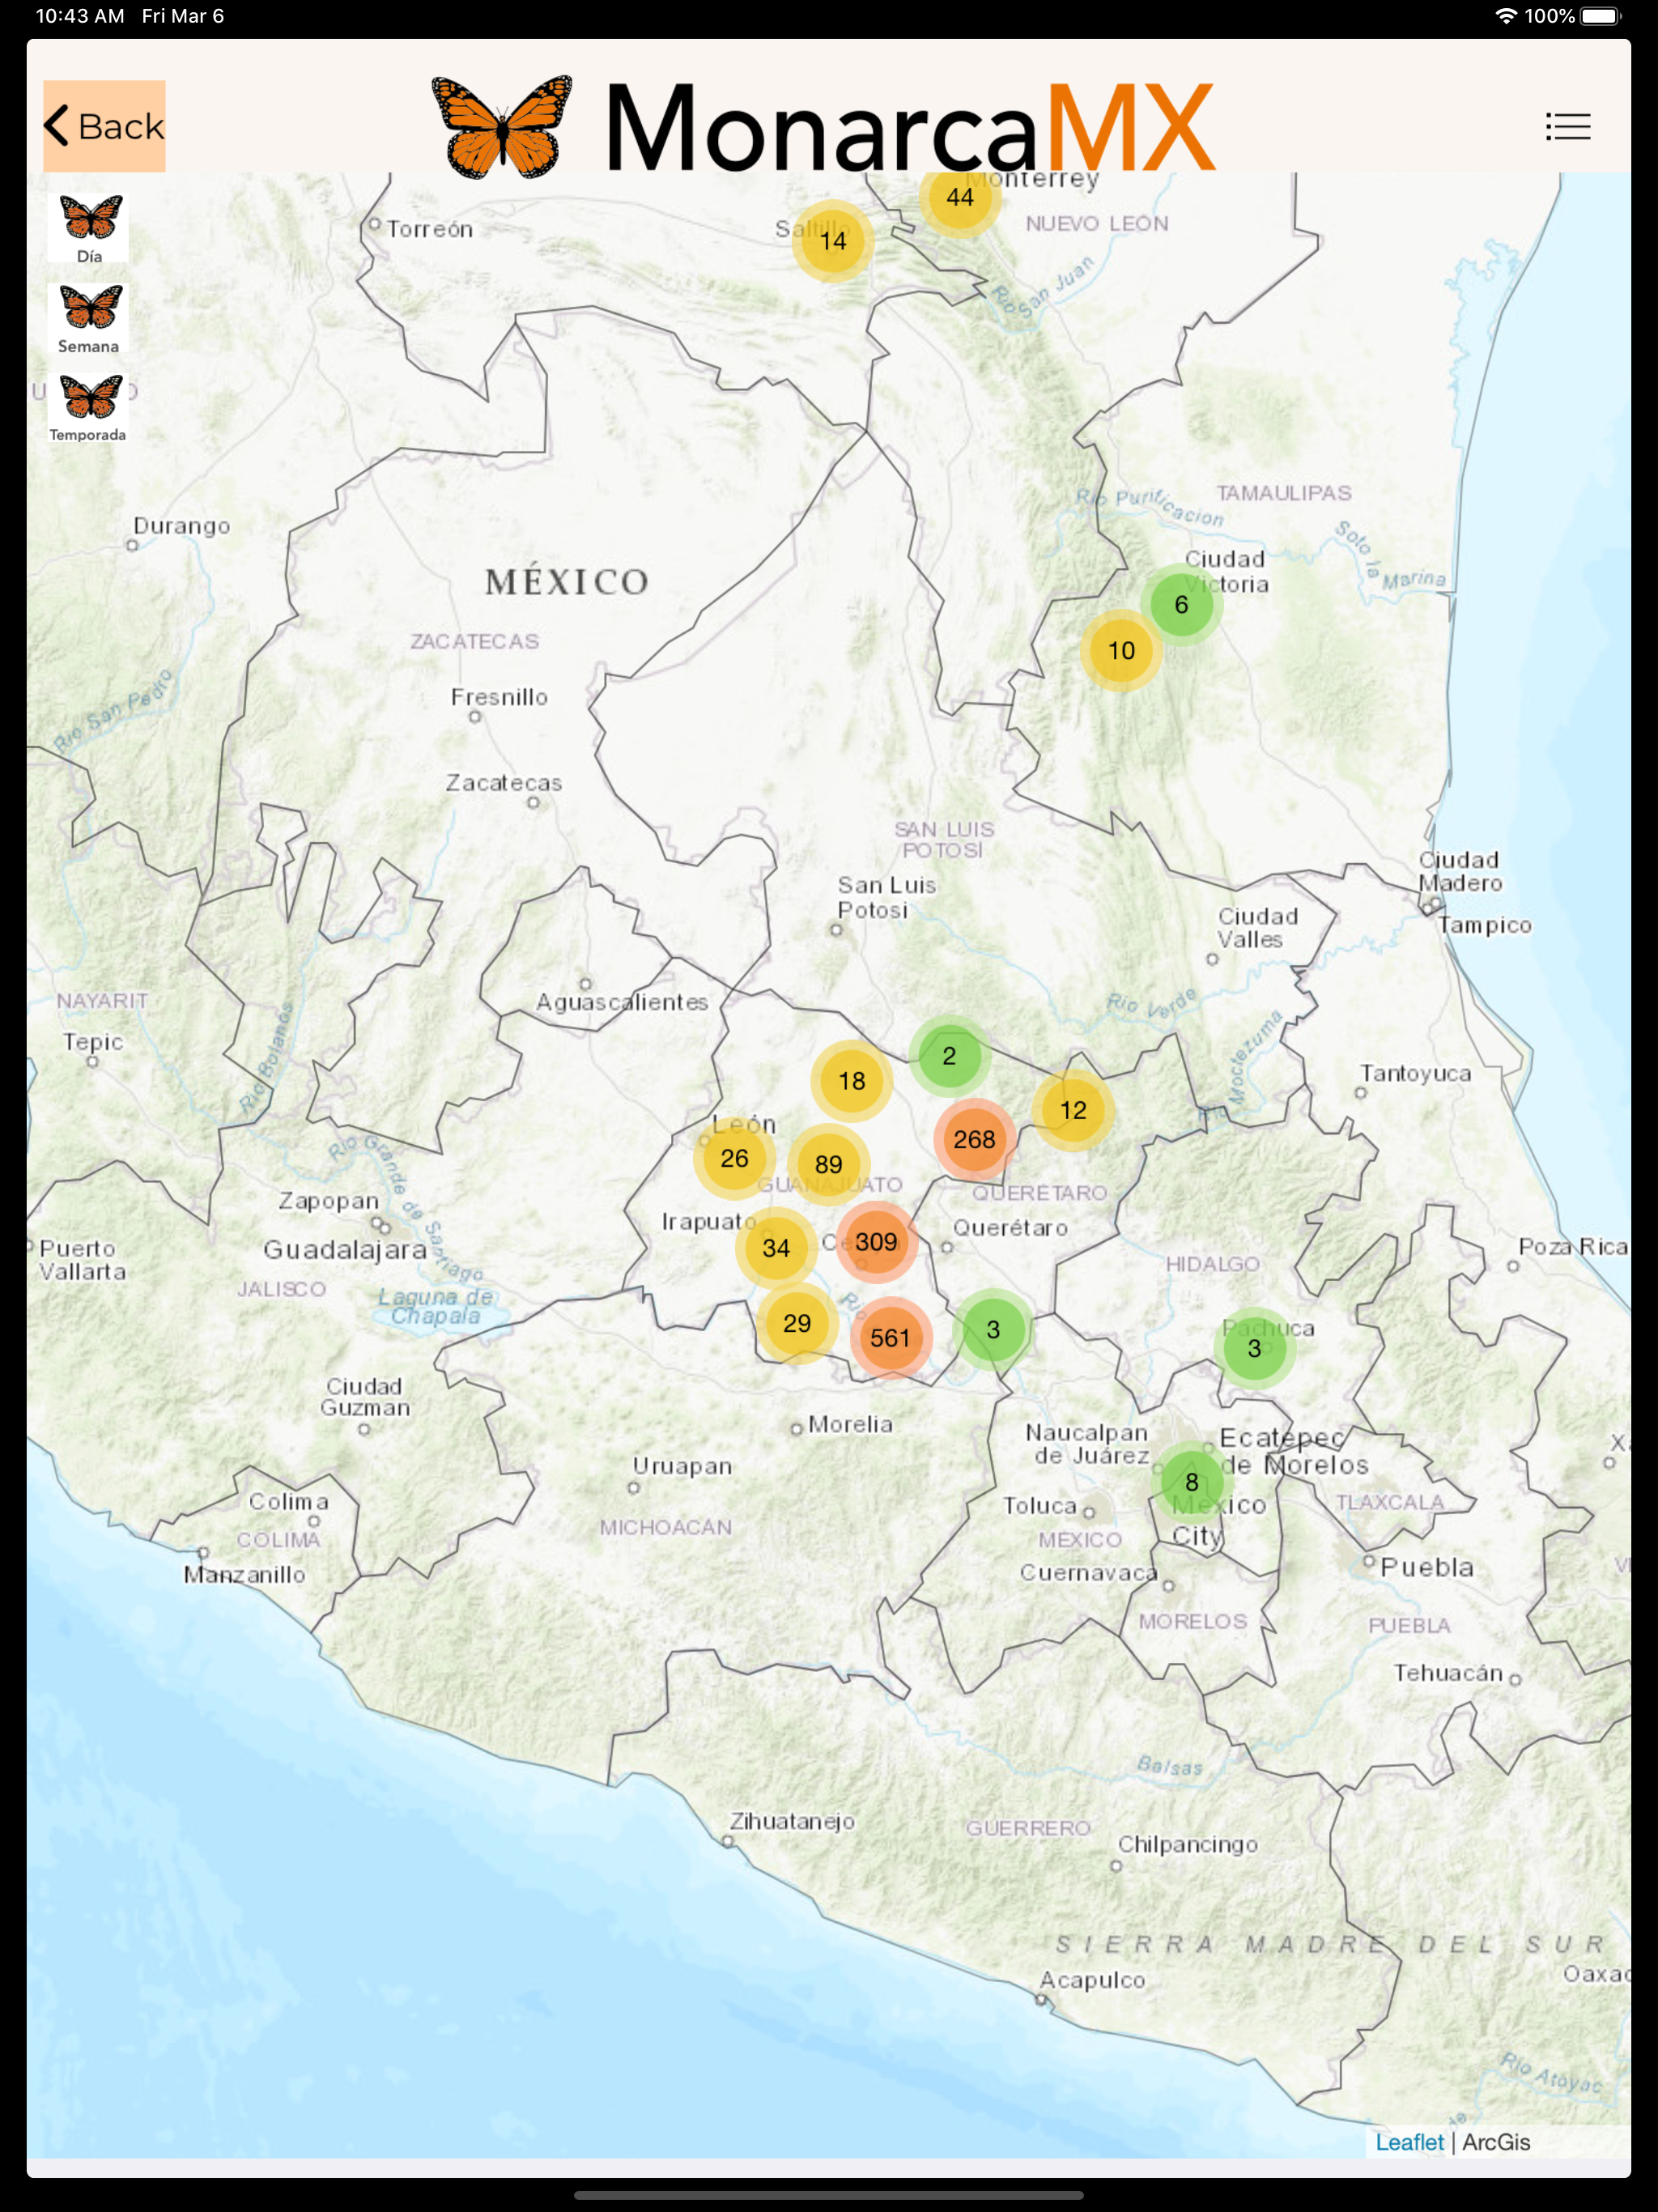
Task: Tap the Back button
Action: tap(104, 126)
